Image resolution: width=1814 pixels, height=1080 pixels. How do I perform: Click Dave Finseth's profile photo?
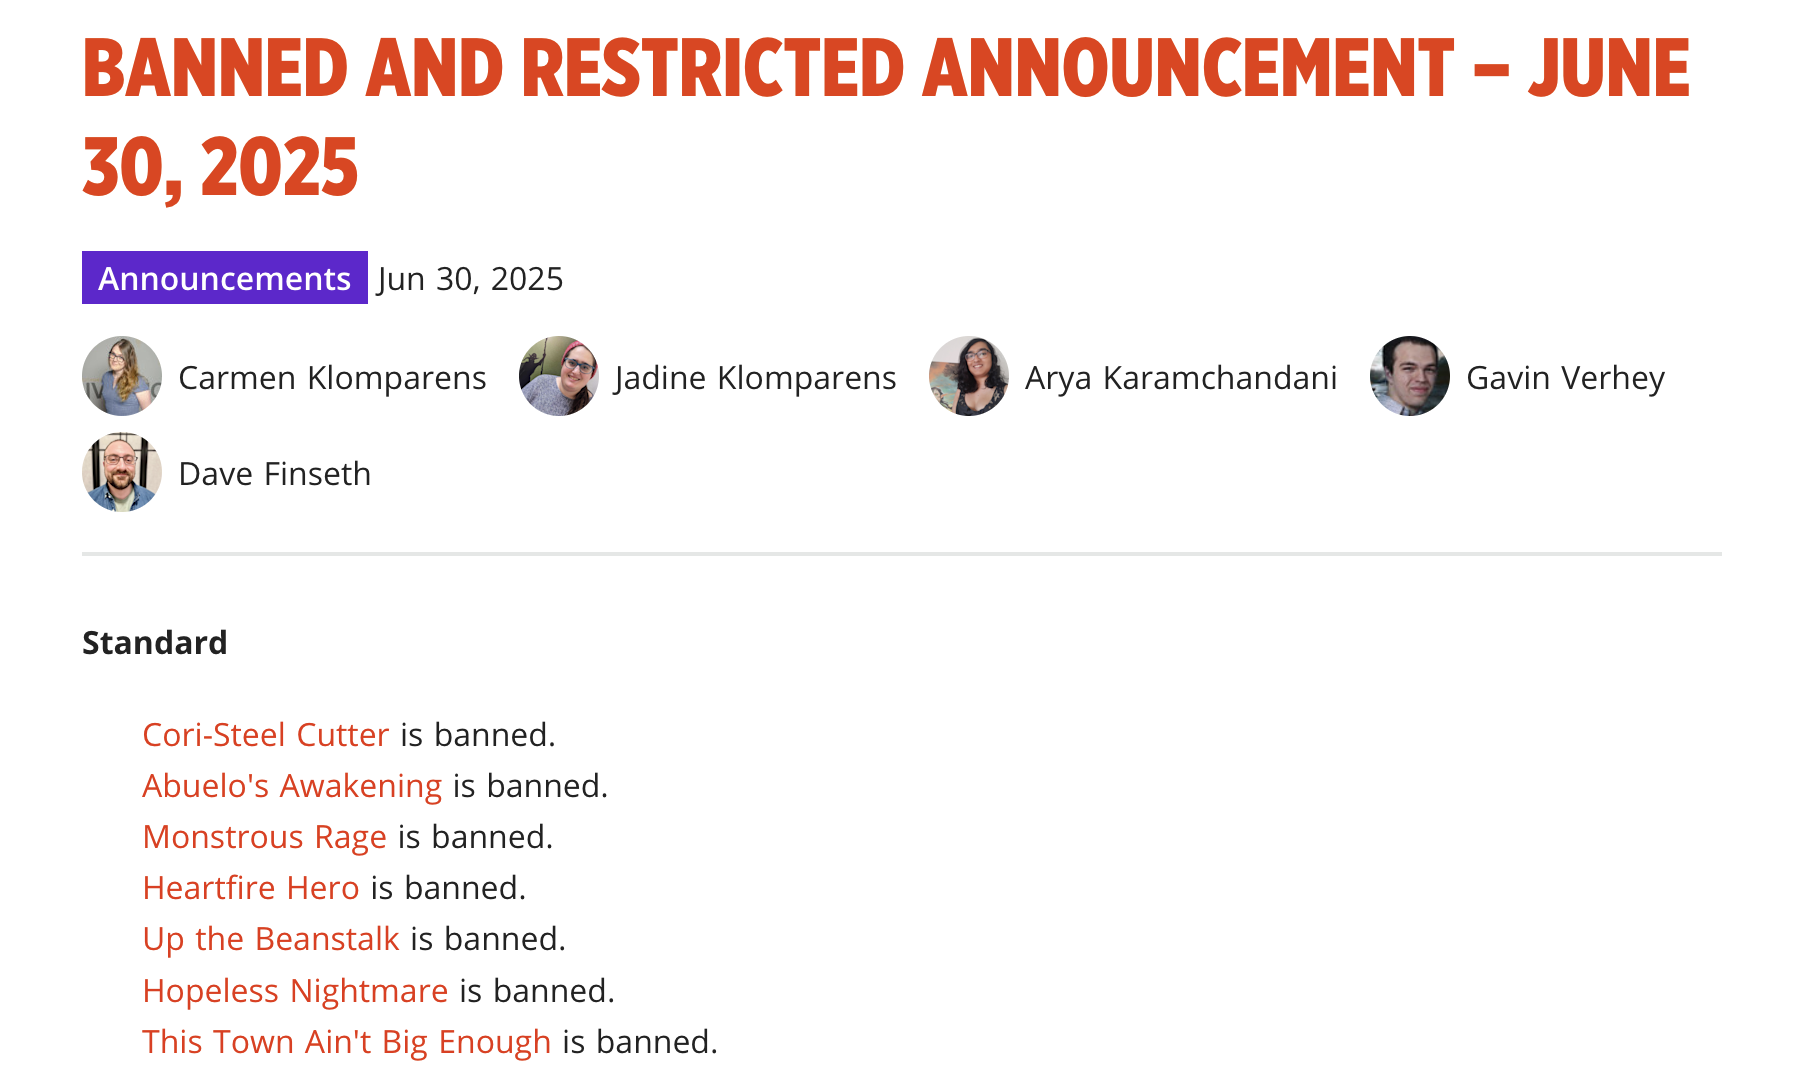pos(122,472)
